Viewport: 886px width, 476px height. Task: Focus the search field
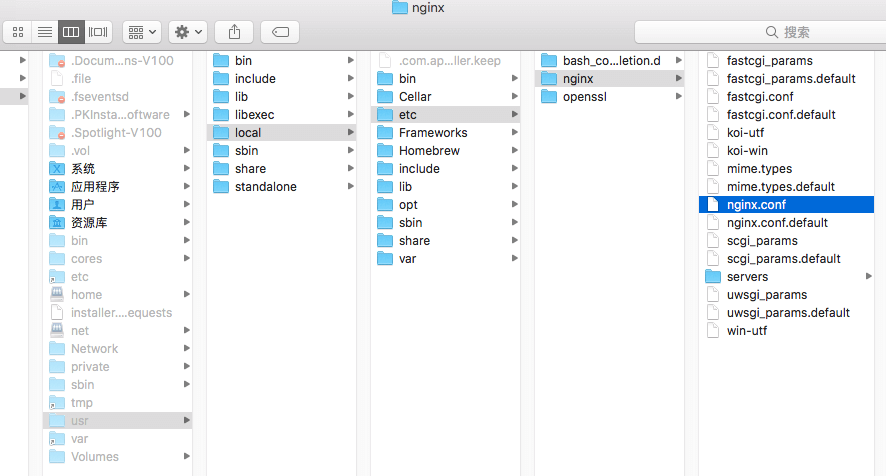(760, 32)
